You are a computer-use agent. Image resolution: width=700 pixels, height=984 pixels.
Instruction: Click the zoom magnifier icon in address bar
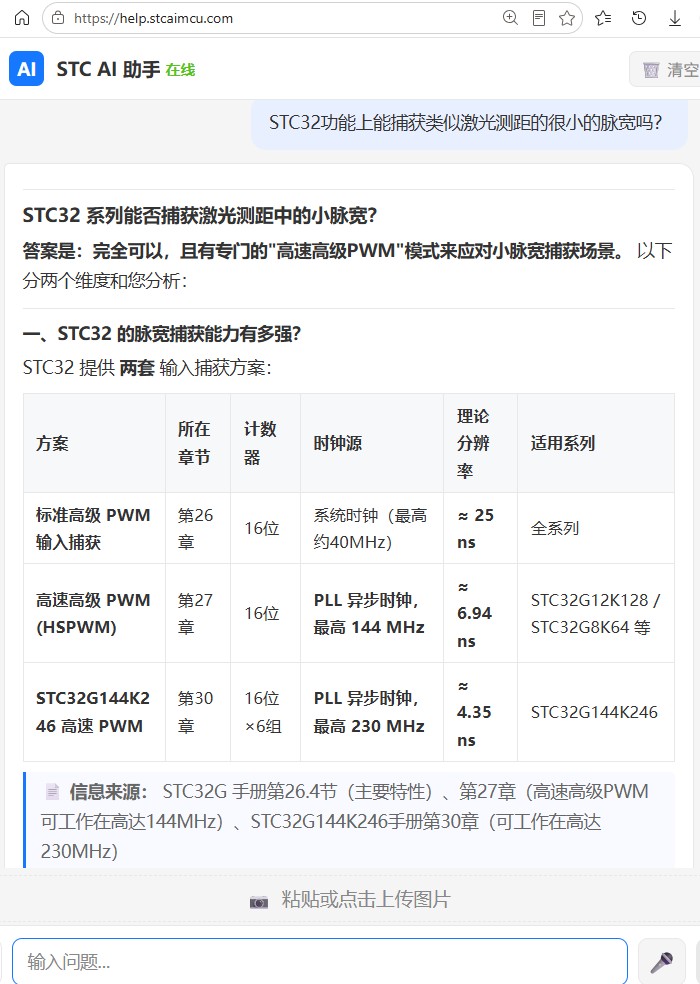510,18
